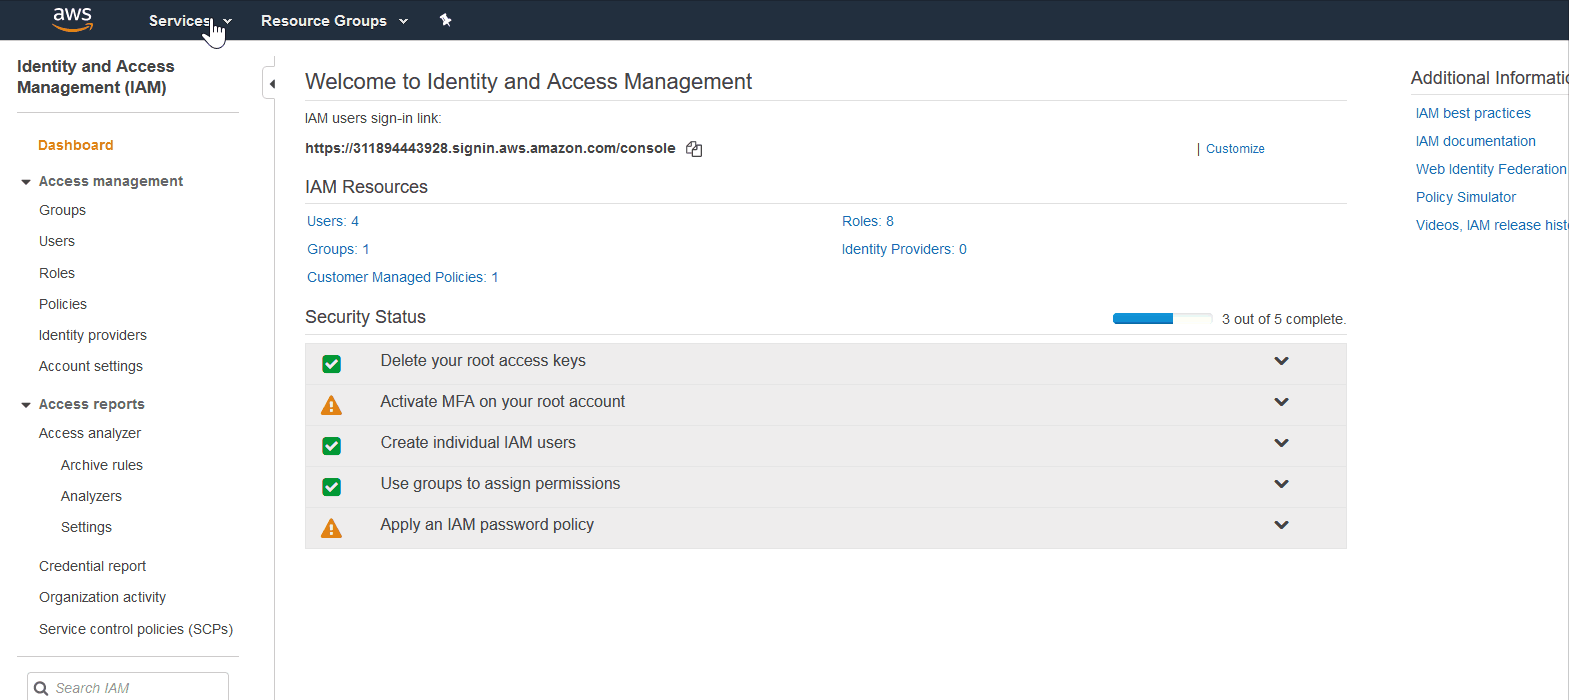Image resolution: width=1569 pixels, height=700 pixels.
Task: Click green check beside Use groups to assign permissions
Action: (332, 487)
